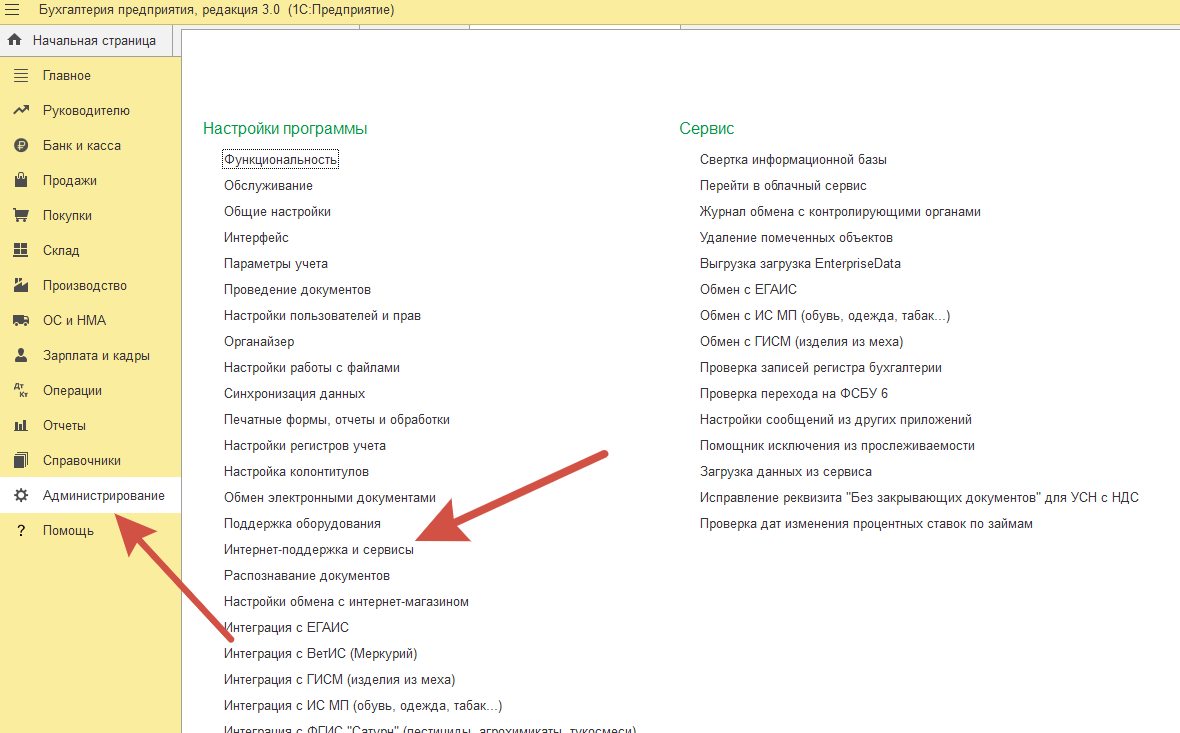The width and height of the screenshot is (1180, 733).
Task: Click the ОС и НМА truck icon
Action: click(x=20, y=321)
